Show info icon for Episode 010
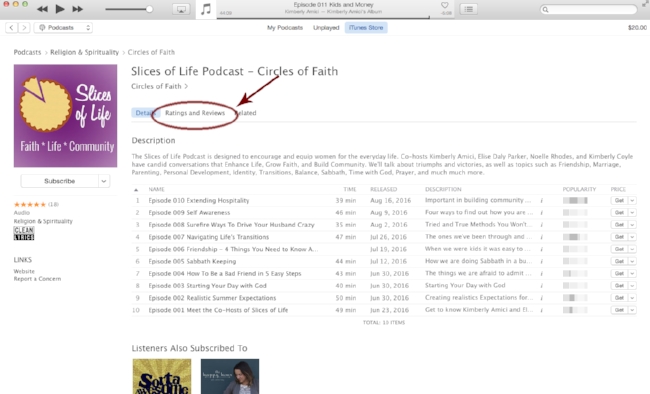The width and height of the screenshot is (650, 394). click(x=541, y=200)
